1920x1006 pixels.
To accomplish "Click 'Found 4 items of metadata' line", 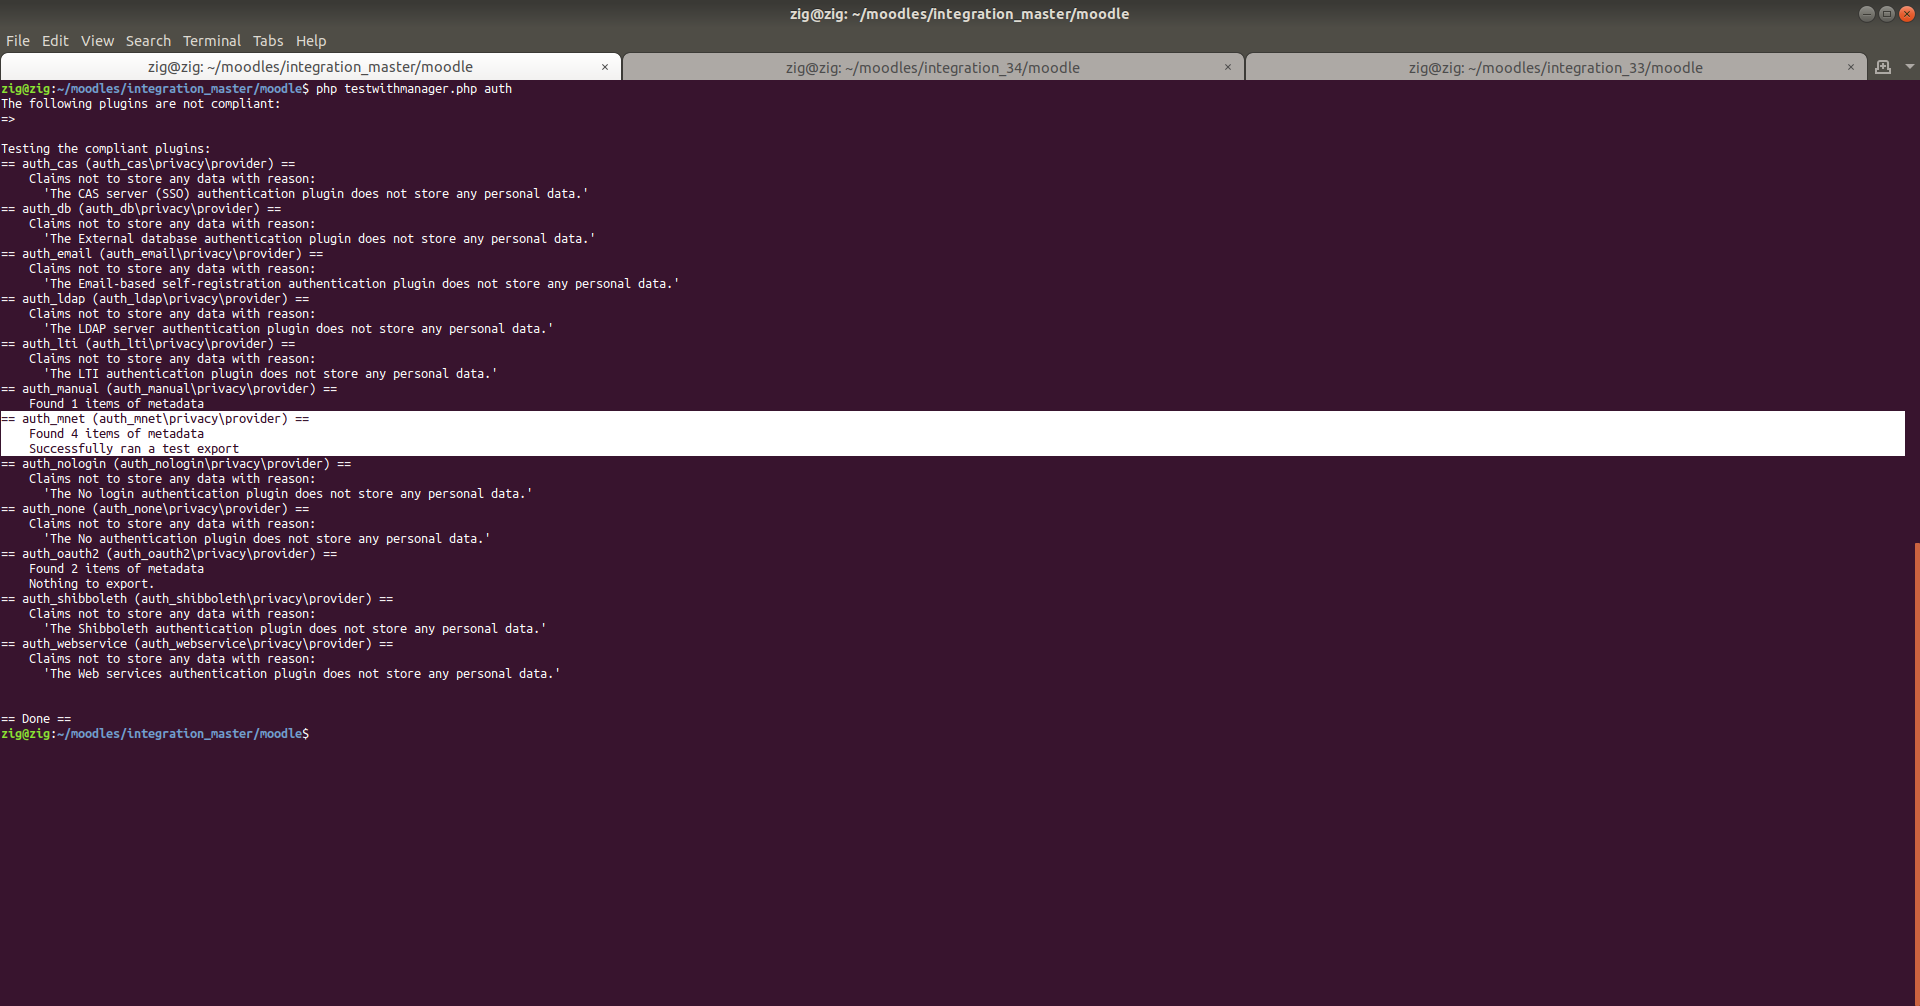I will click(x=116, y=434).
